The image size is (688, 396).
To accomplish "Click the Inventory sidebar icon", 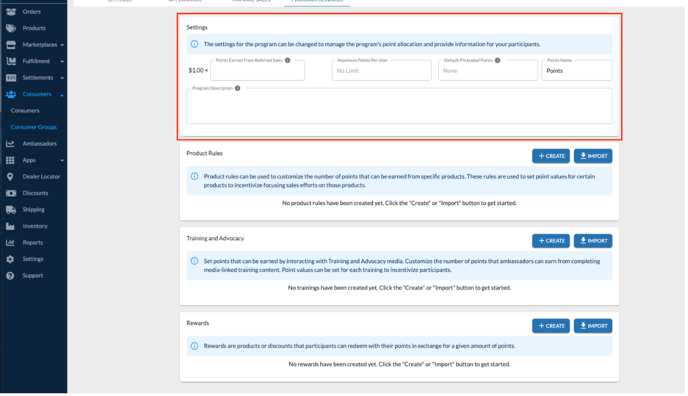I will (10, 226).
